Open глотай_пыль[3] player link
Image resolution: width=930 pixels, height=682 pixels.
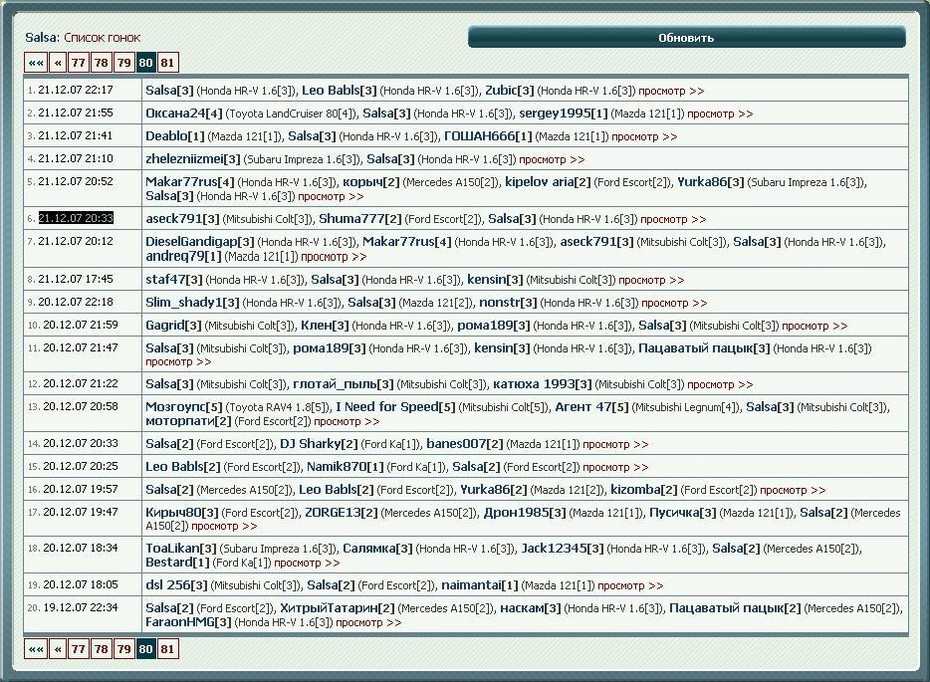coord(343,384)
